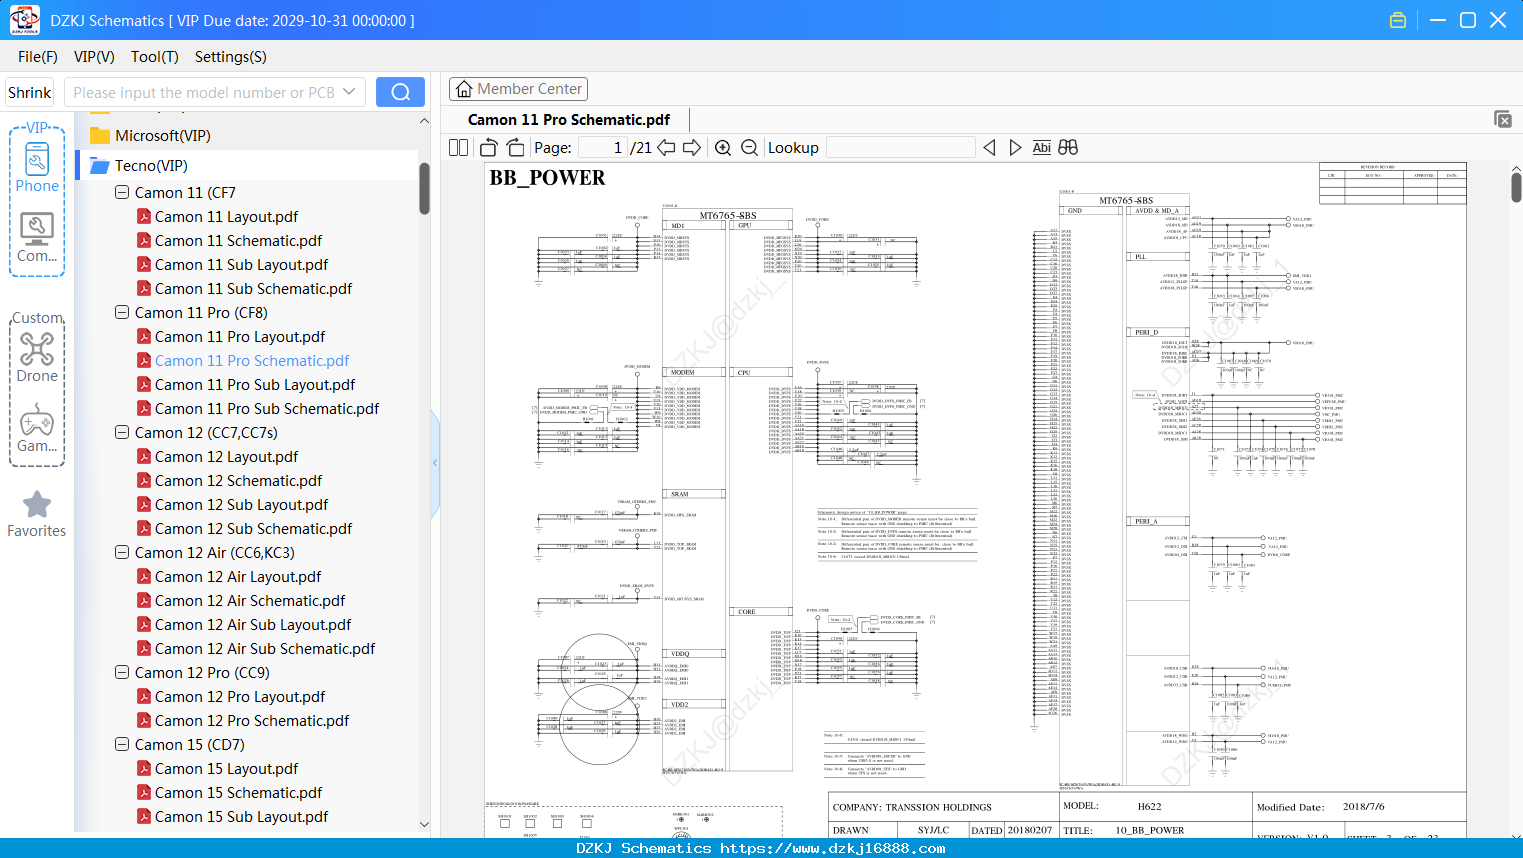Select the Camon 11 Pro Schematic.pdf tab
Viewport: 1523px width, 858px height.
point(569,119)
